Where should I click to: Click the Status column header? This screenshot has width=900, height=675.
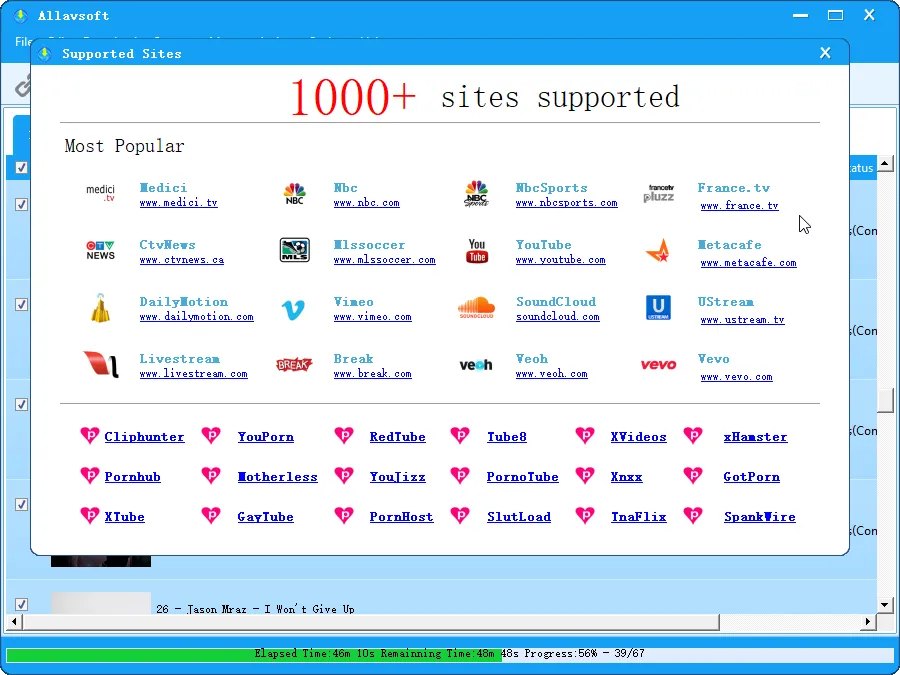tap(862, 168)
